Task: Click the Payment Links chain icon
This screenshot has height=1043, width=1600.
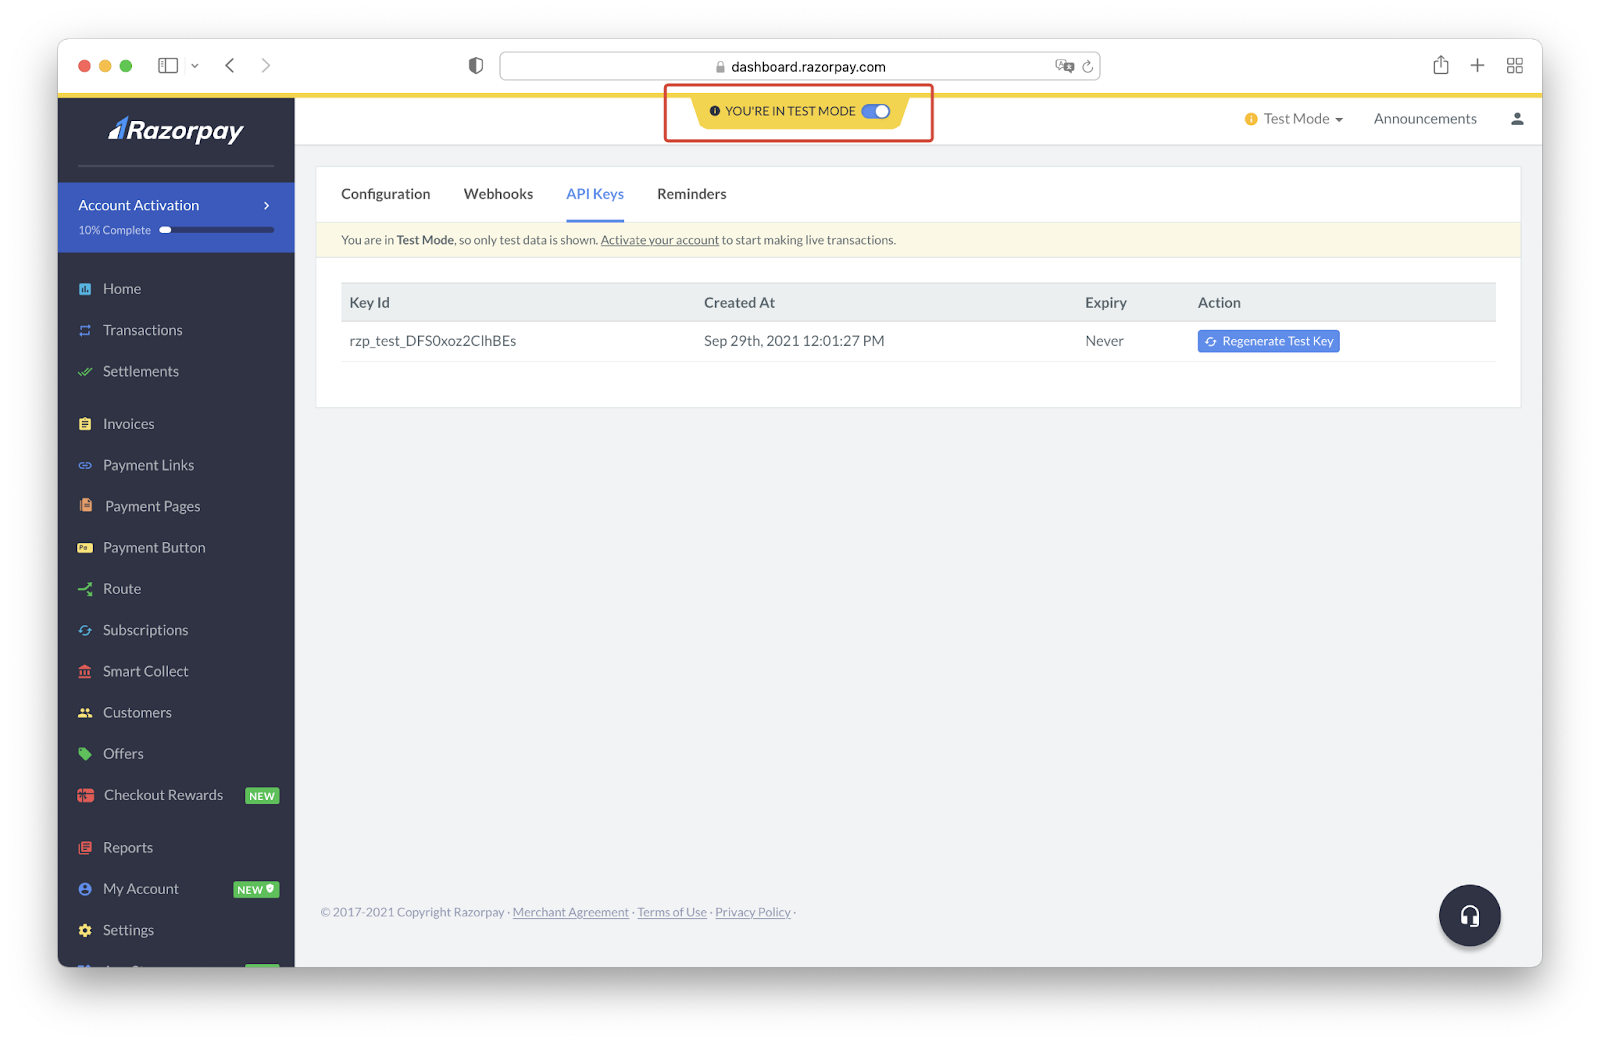Action: point(85,465)
